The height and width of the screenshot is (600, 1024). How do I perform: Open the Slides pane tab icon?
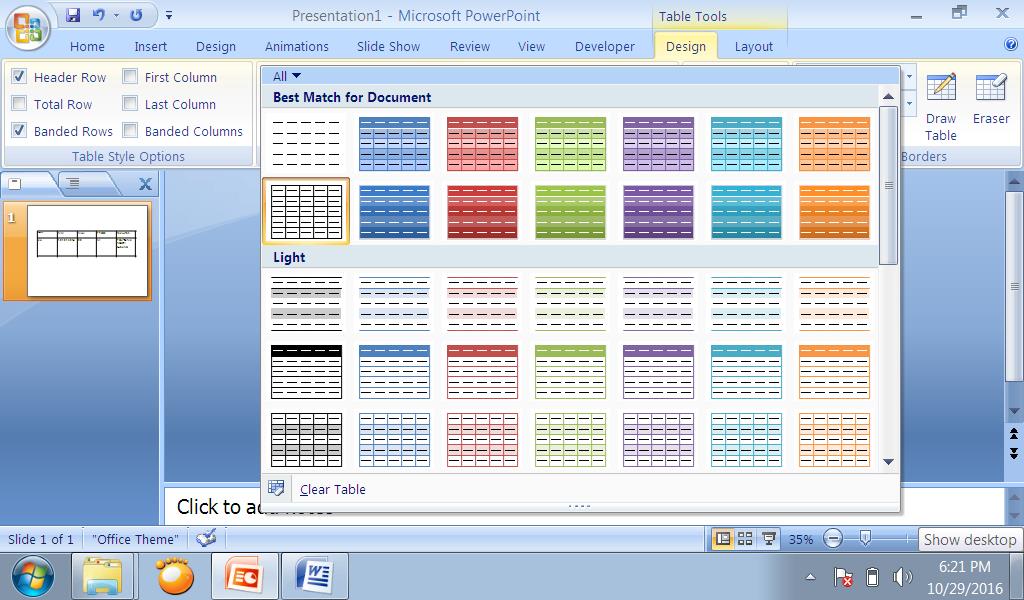15,183
